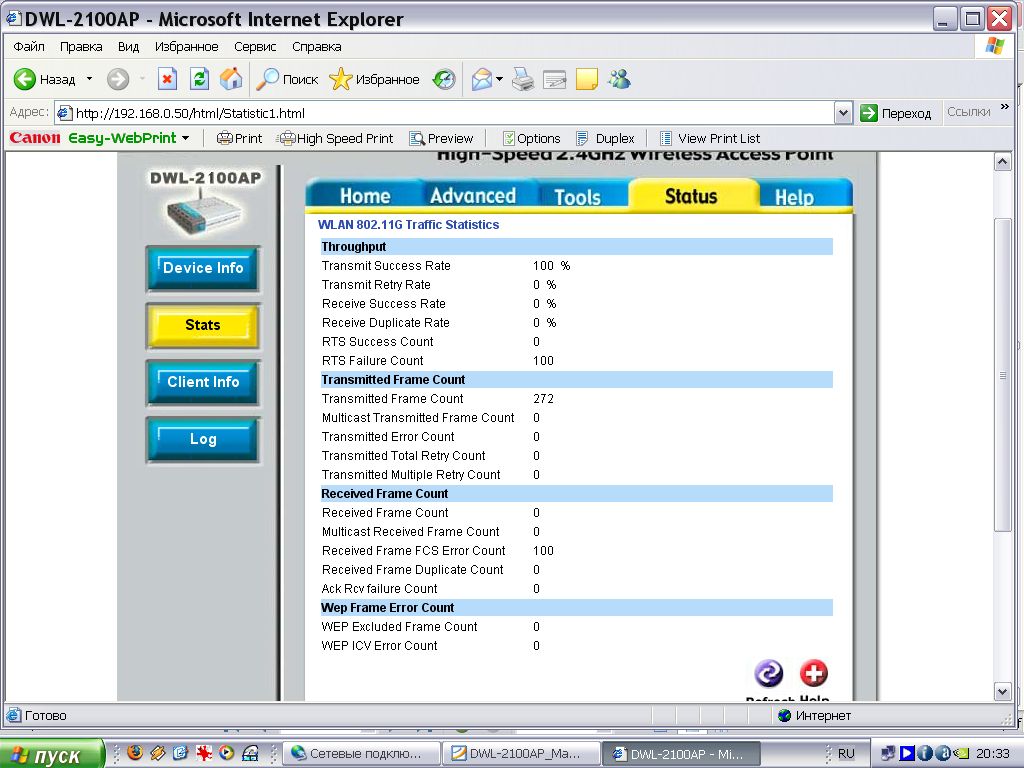Open the History clock icon
The image size is (1024, 768).
click(444, 79)
